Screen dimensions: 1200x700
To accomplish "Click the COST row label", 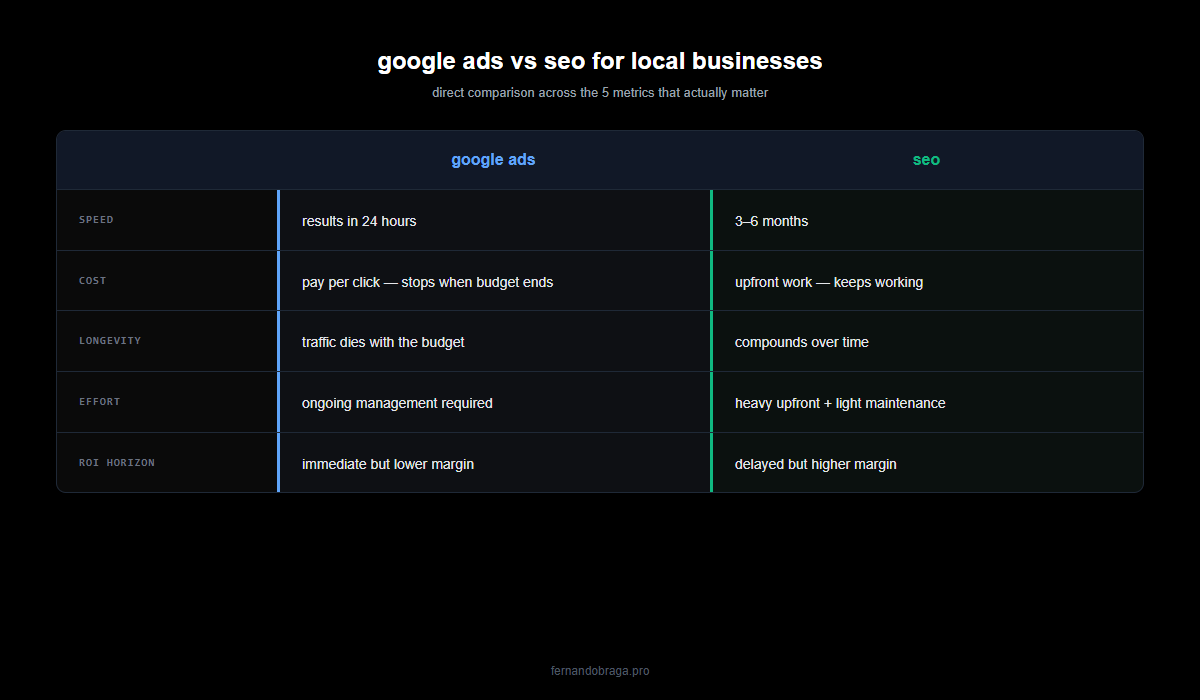I will pyautogui.click(x=93, y=281).
